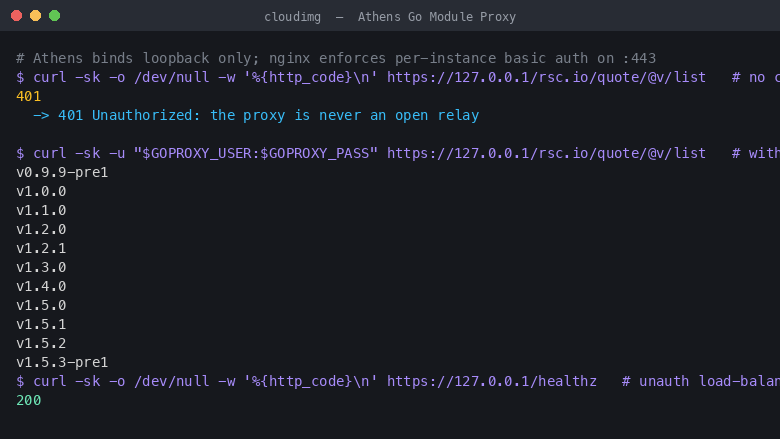Click the healthz URL in last command
780x439 pixels.
point(491,381)
